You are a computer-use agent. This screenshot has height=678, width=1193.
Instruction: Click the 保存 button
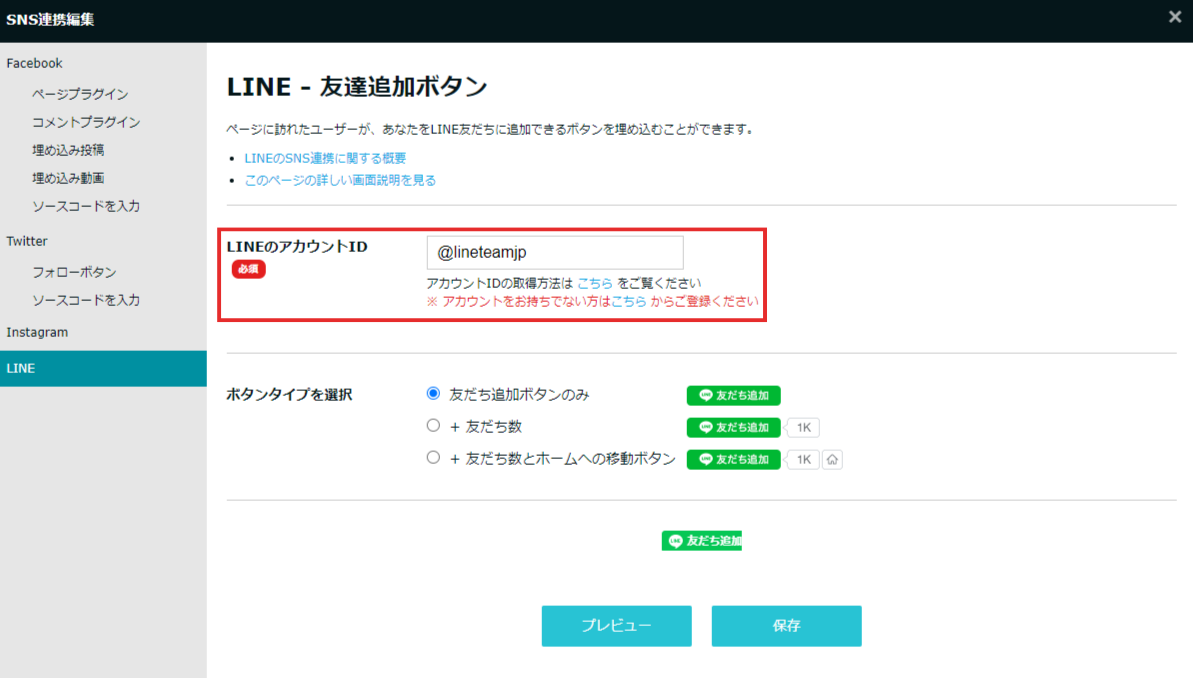(786, 625)
